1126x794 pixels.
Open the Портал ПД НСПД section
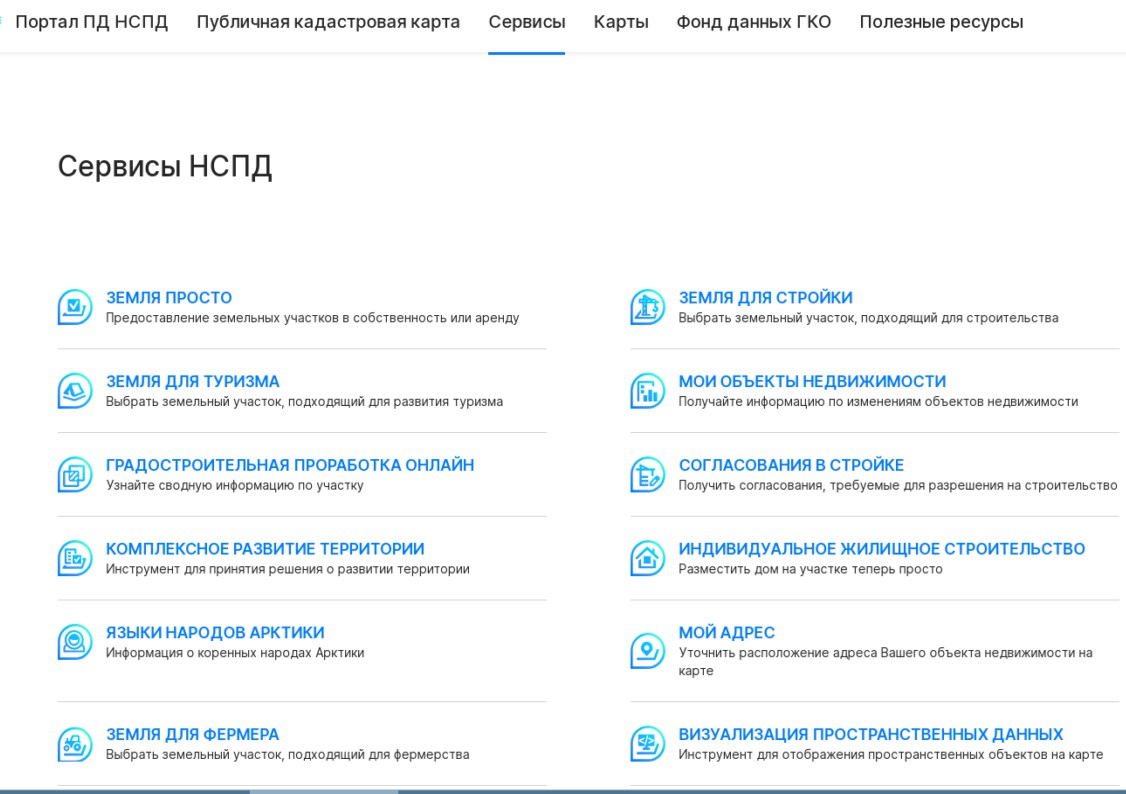click(91, 22)
